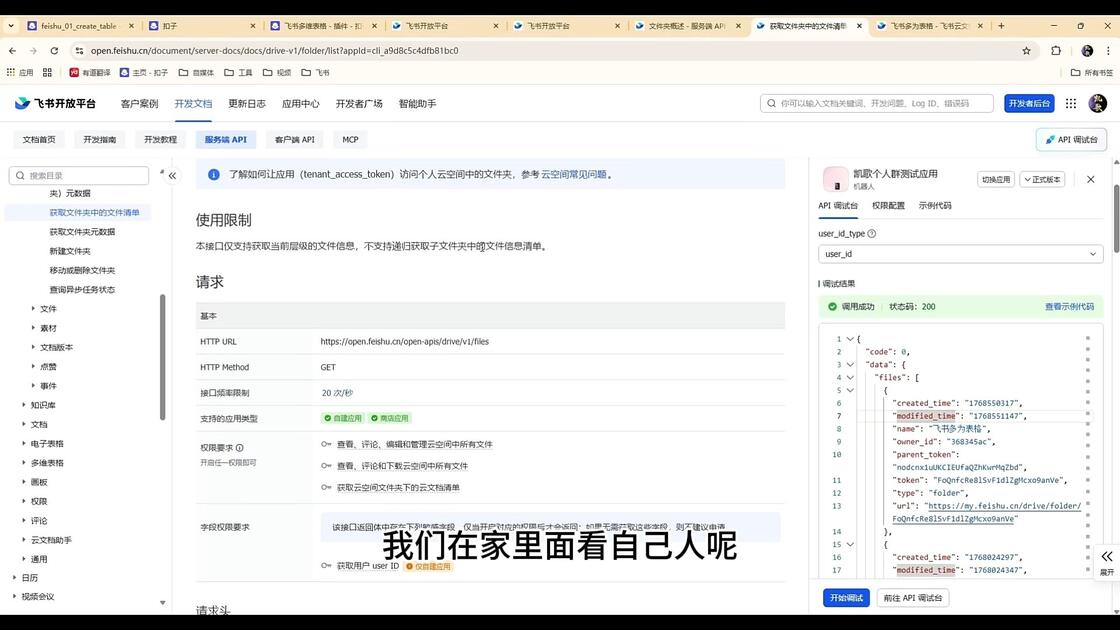Image resolution: width=1120 pixels, height=630 pixels.
Task: Open the 所有书签 folder
Action: [x=1091, y=73]
